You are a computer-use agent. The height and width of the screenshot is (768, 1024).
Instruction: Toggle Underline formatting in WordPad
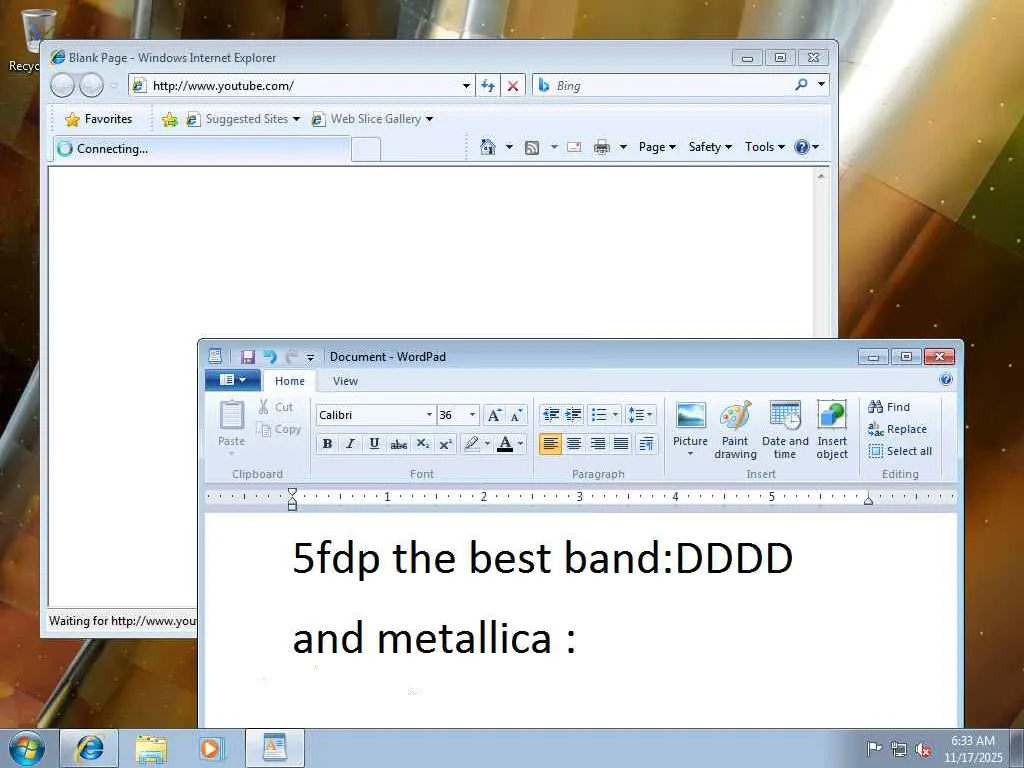tap(374, 444)
